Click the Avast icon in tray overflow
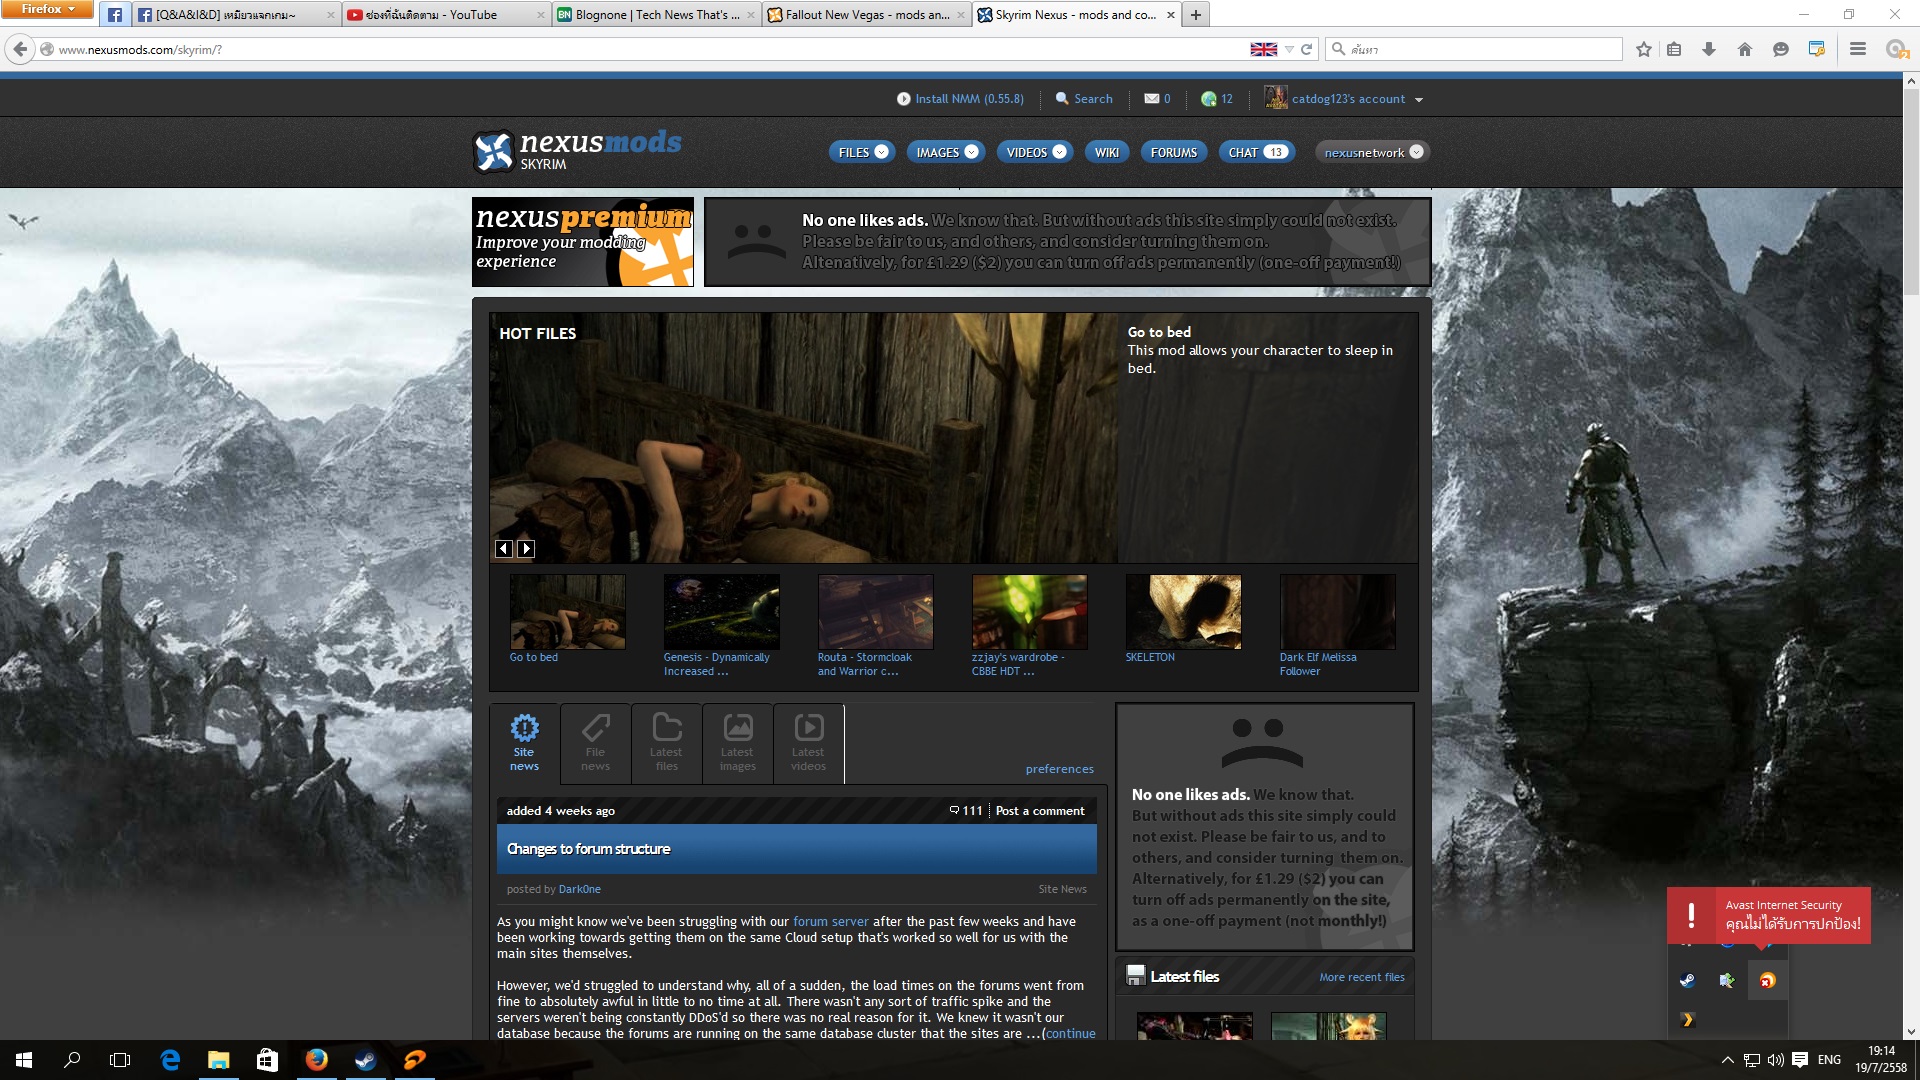 coord(1767,981)
